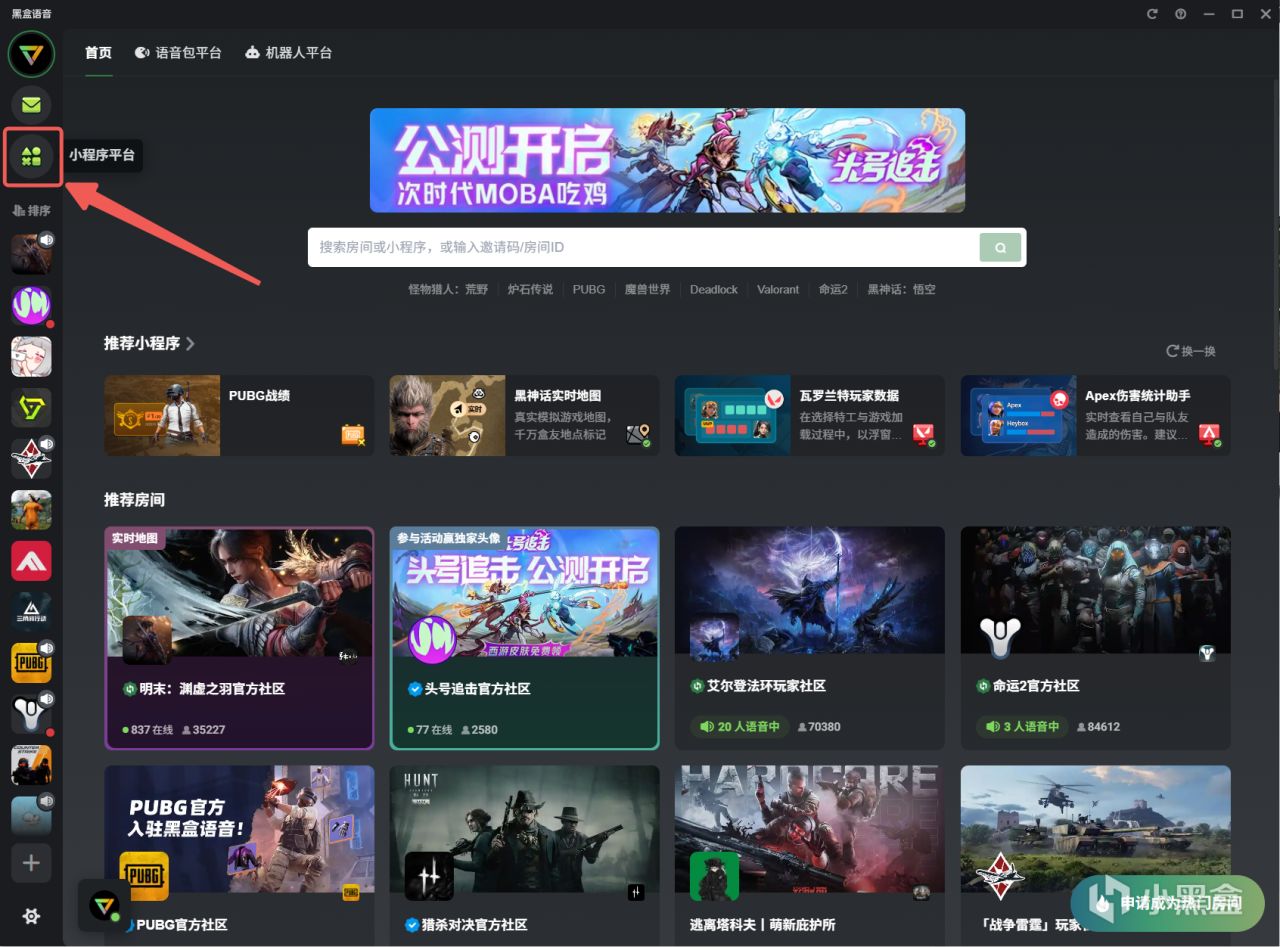Open the 明末：渊虚之羽官方社区 room

[239, 638]
